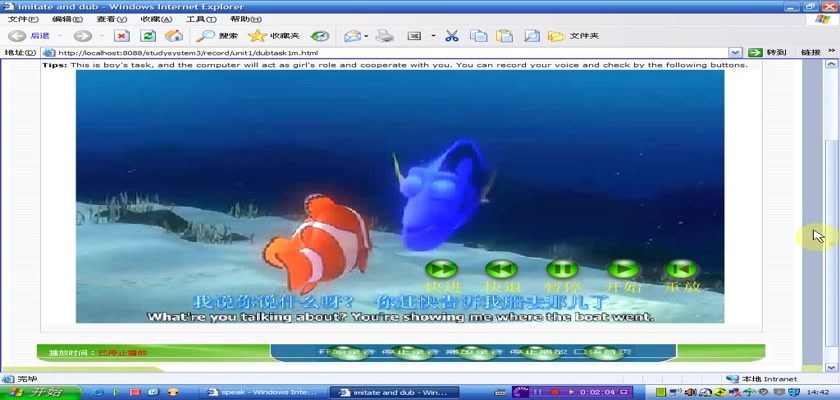Click the volume speaker tray icon
Image resolution: width=840 pixels, height=400 pixels.
point(691,393)
